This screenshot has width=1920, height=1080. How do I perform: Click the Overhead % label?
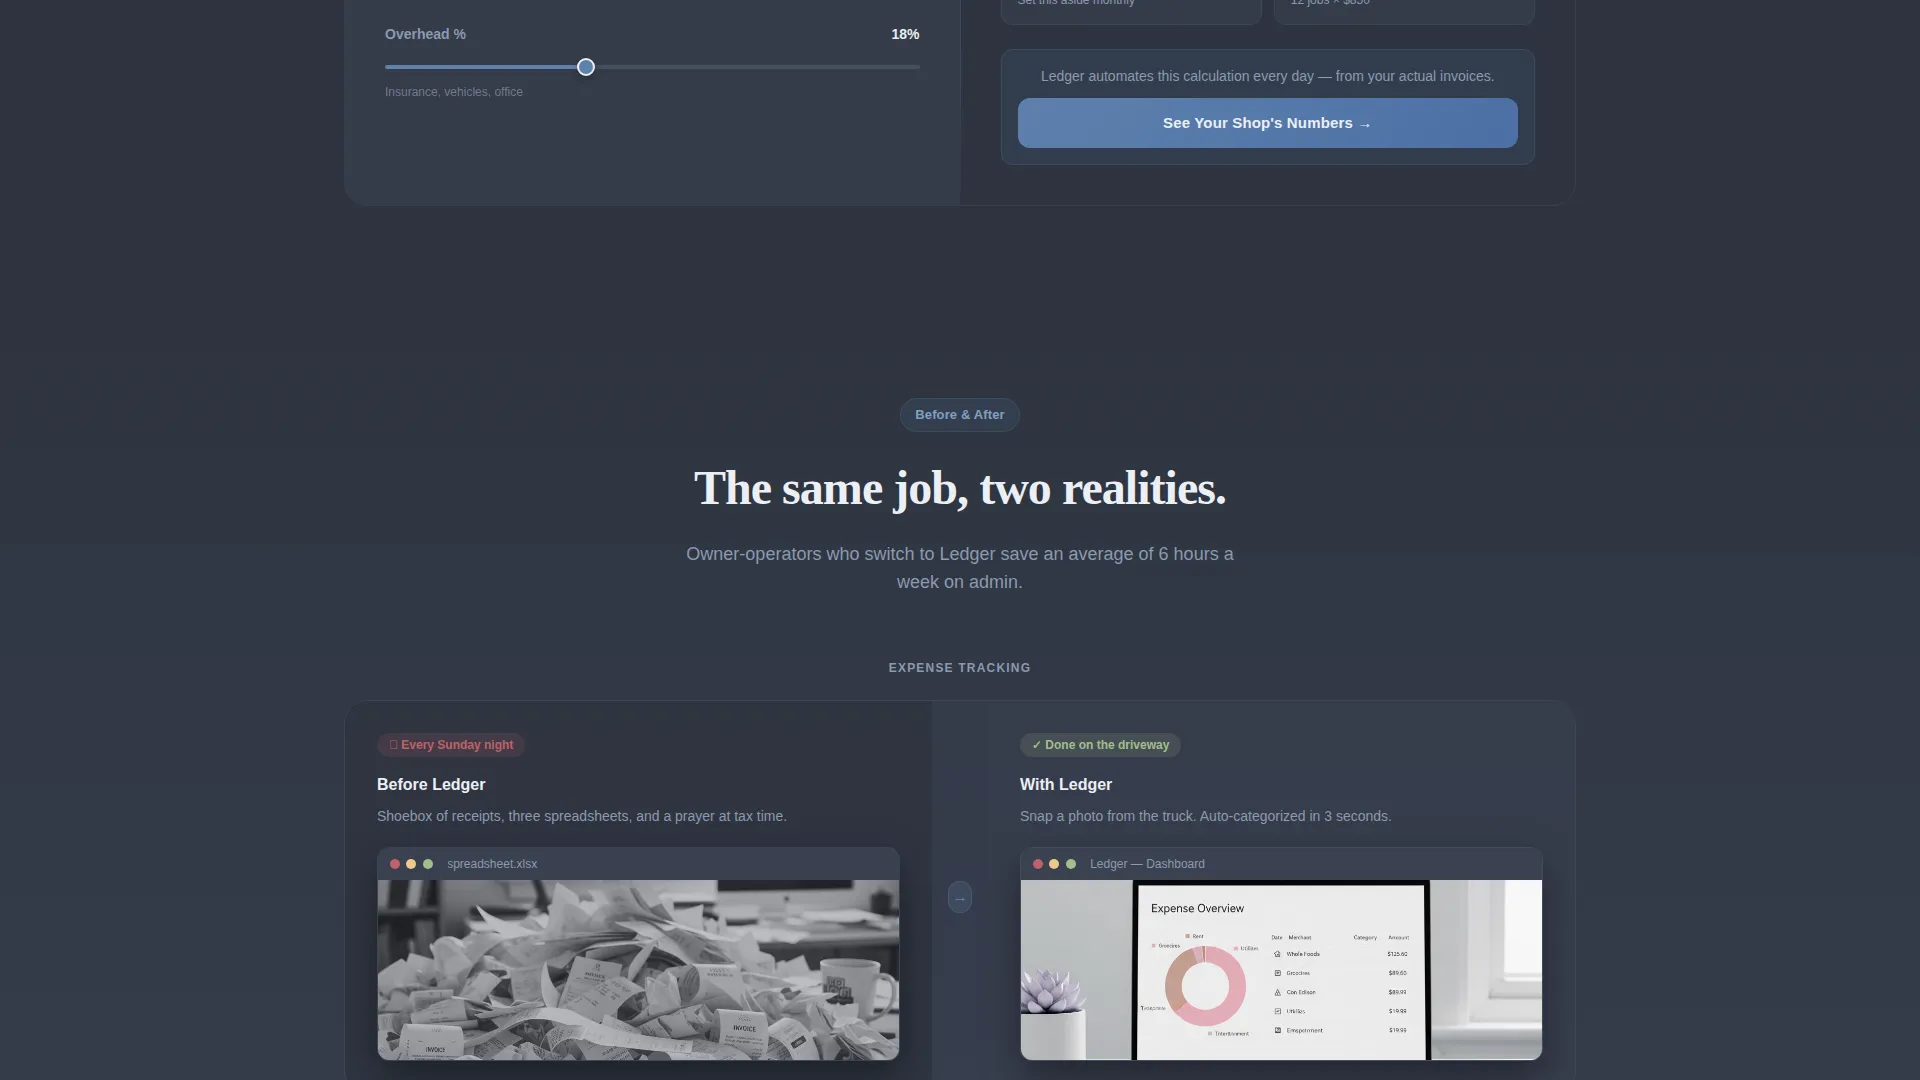[425, 34]
